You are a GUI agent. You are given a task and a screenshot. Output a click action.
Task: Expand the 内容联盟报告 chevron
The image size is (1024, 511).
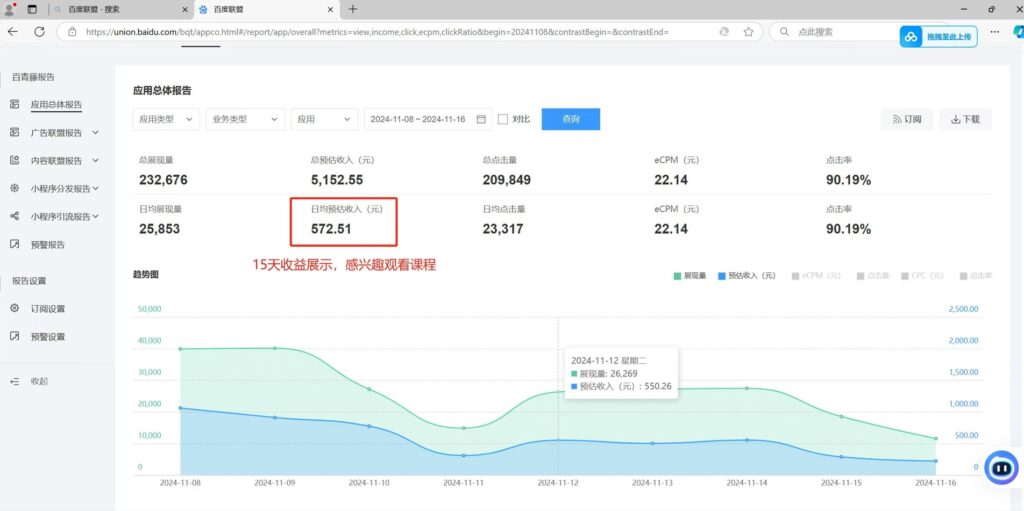(x=95, y=160)
